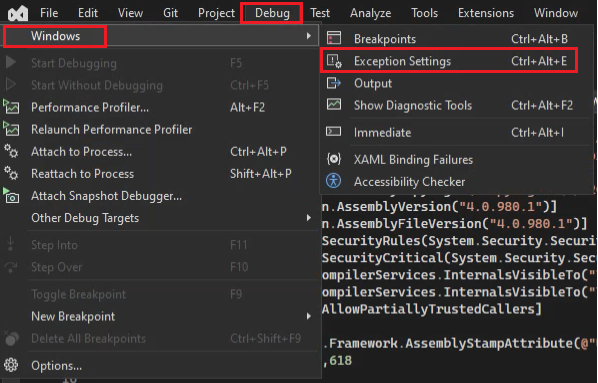The height and width of the screenshot is (383, 598).
Task: Click the Ctrl+Alt+P shortcut text
Action: 258,151
